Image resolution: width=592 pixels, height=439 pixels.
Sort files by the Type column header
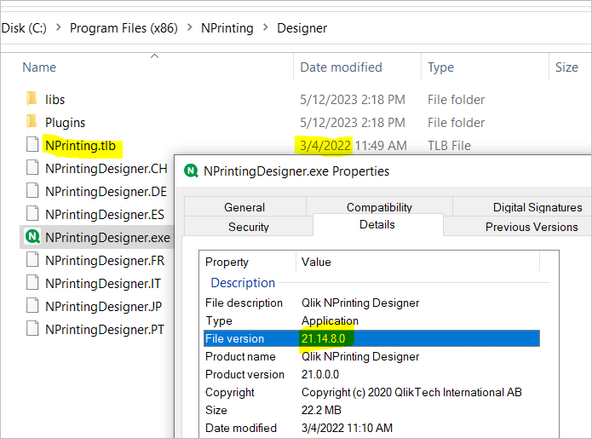click(x=441, y=67)
